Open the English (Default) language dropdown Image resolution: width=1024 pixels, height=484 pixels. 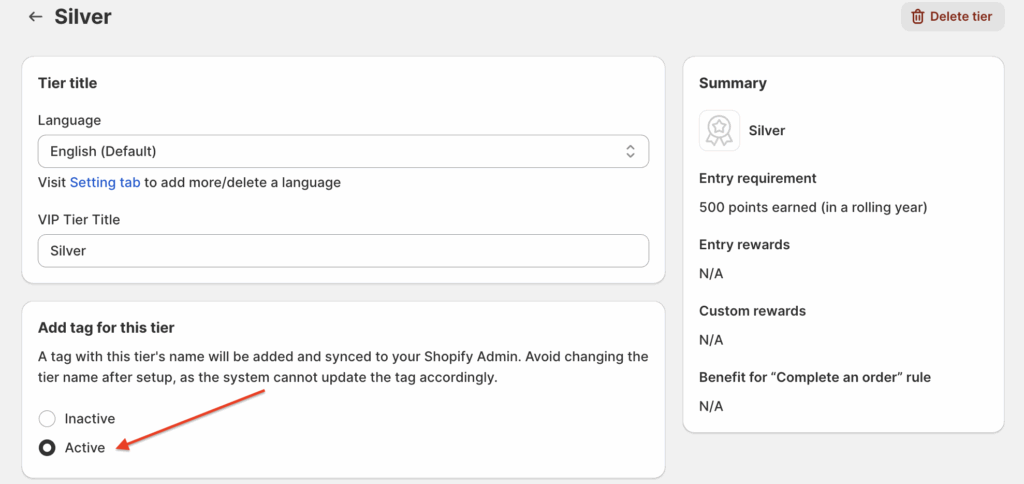342,152
